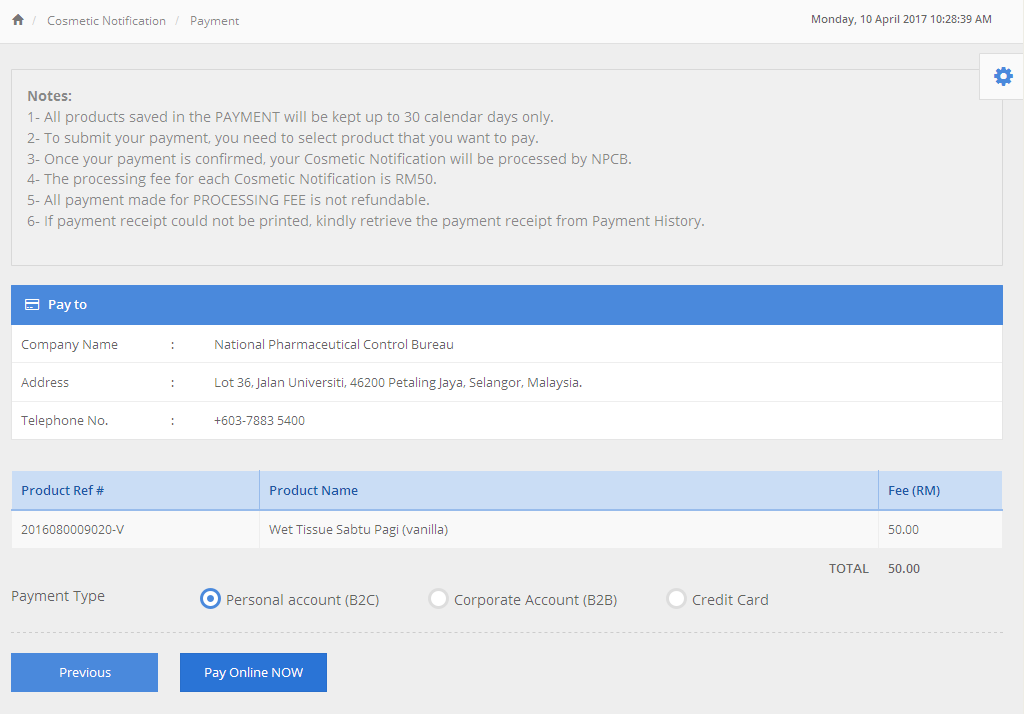Click National Pharmaceutical Control Bureau company name
Viewport: 1024px width, 714px height.
click(x=333, y=345)
